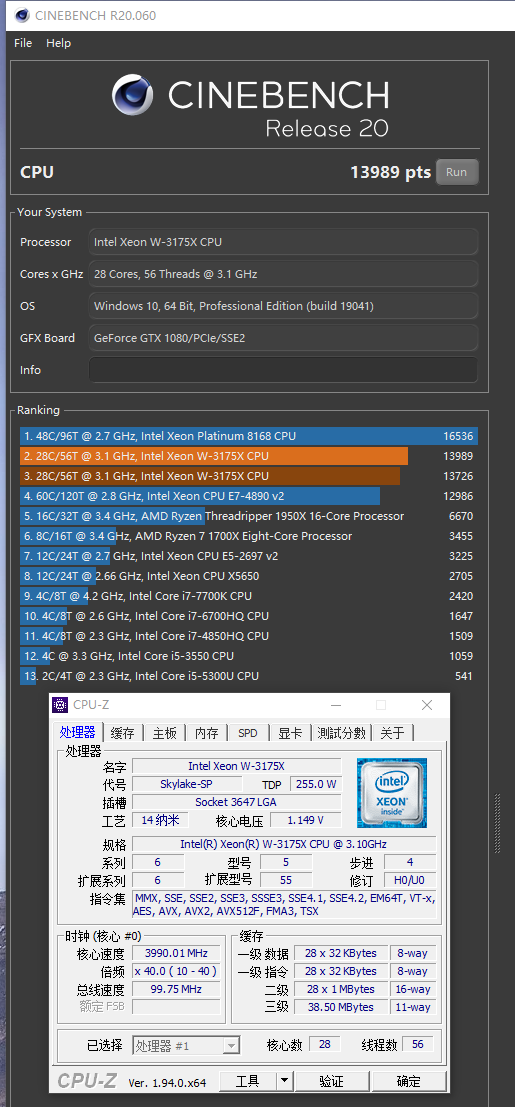This screenshot has width=515, height=1107.
Task: Select the 13989 score W-3175X ranking row
Action: tap(249, 456)
